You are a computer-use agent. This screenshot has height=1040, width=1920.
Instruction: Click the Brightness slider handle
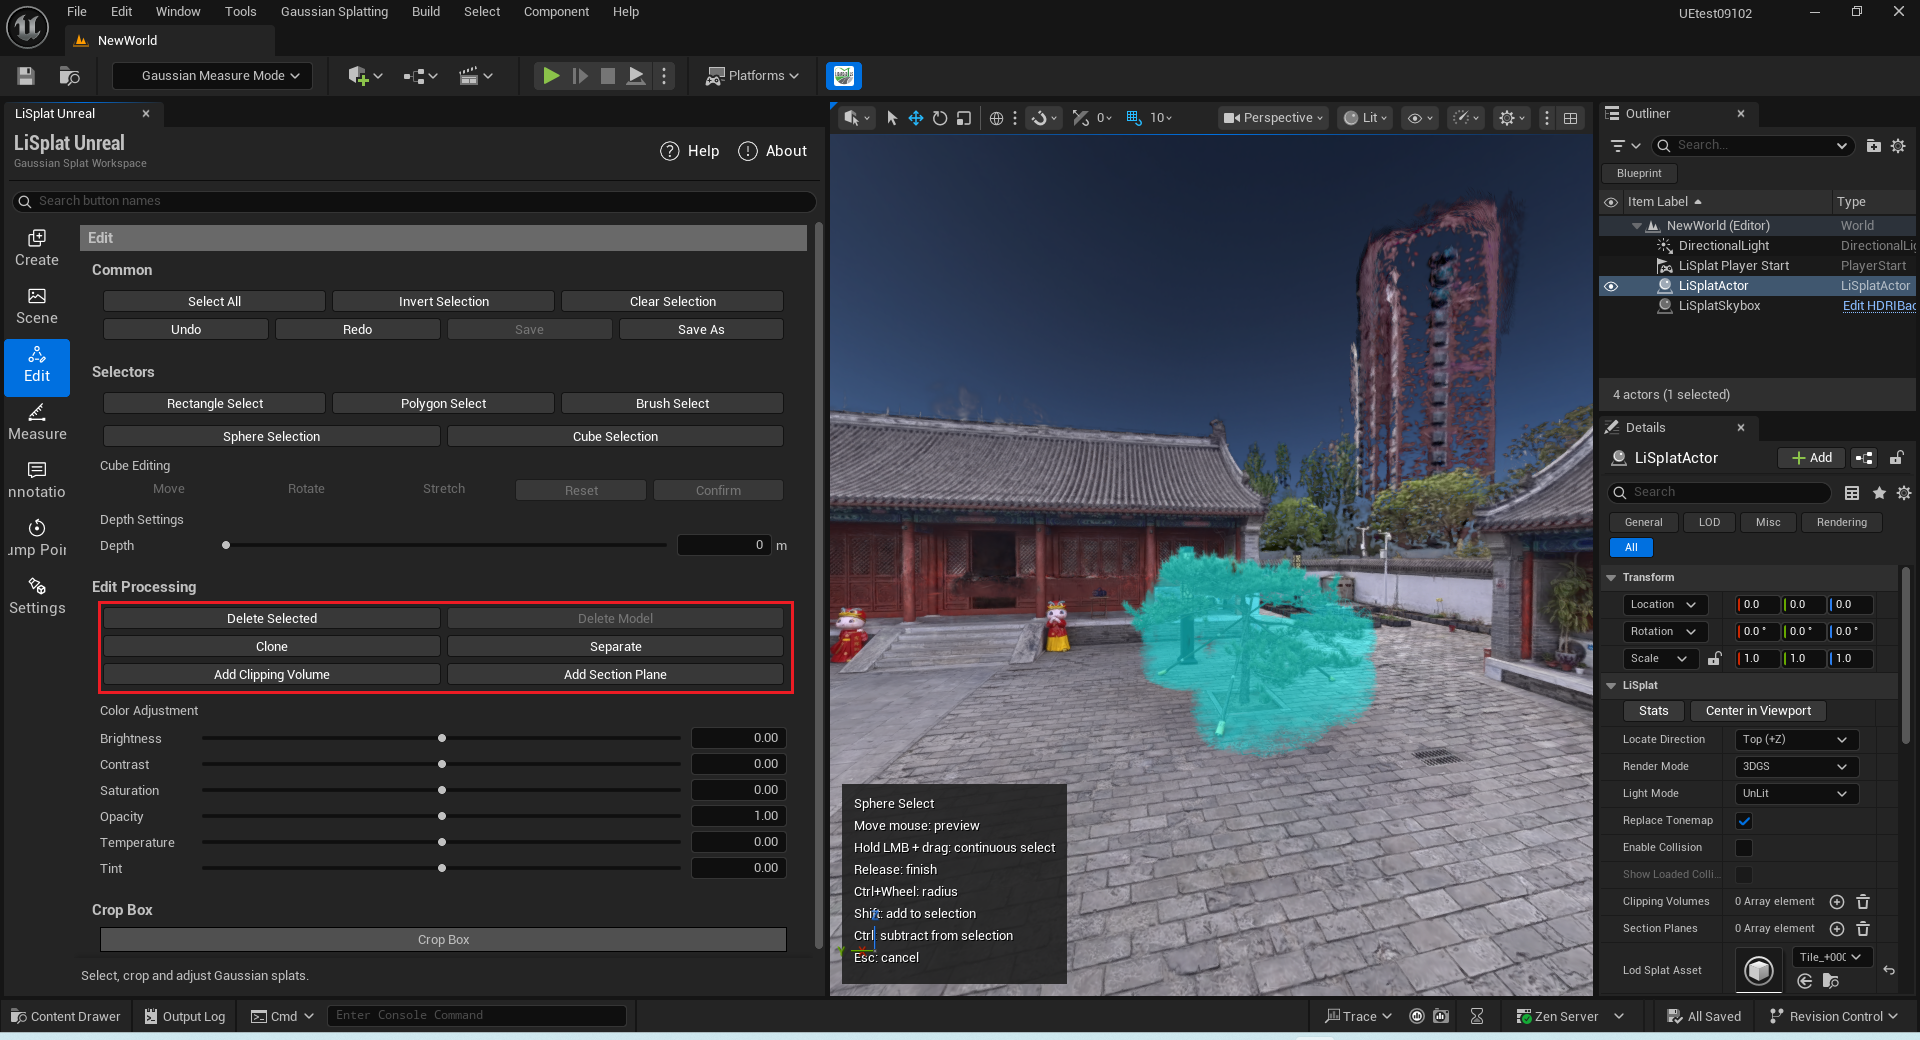point(442,739)
